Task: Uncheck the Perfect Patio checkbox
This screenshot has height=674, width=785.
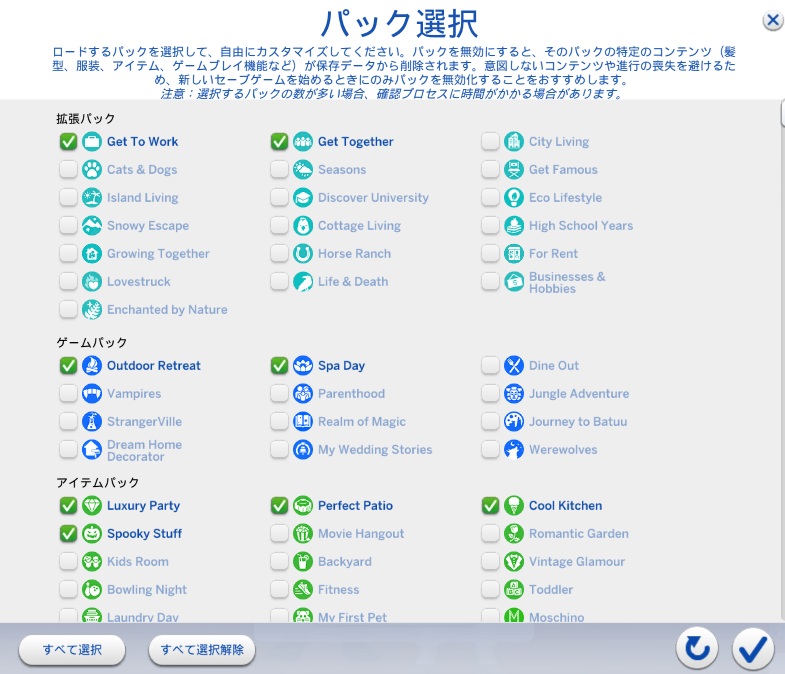Action: coord(279,506)
